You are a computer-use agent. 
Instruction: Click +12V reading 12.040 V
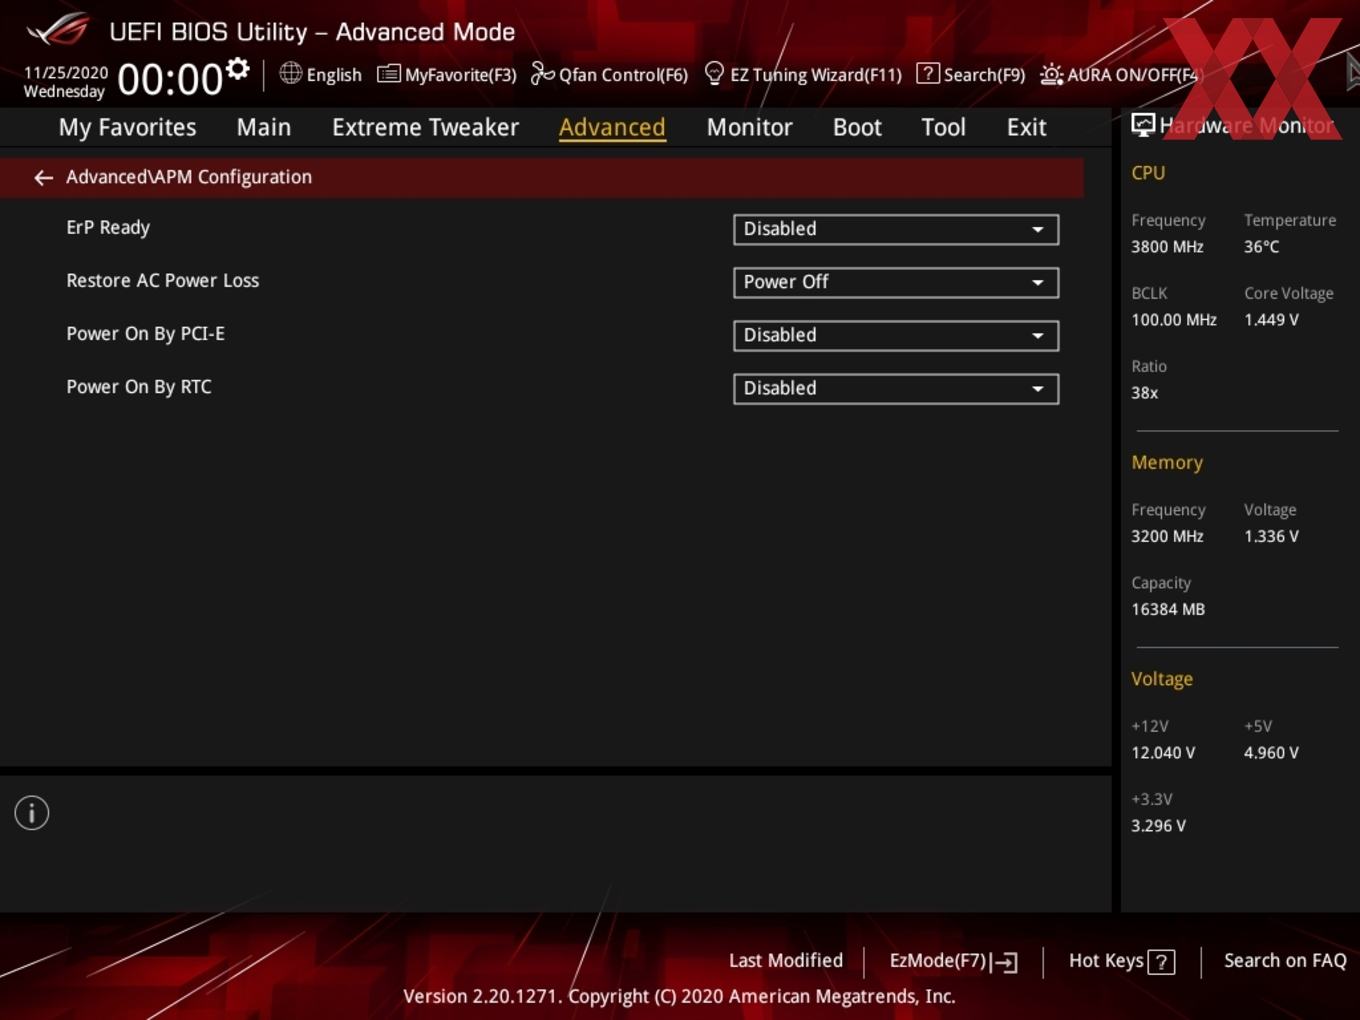[1163, 753]
